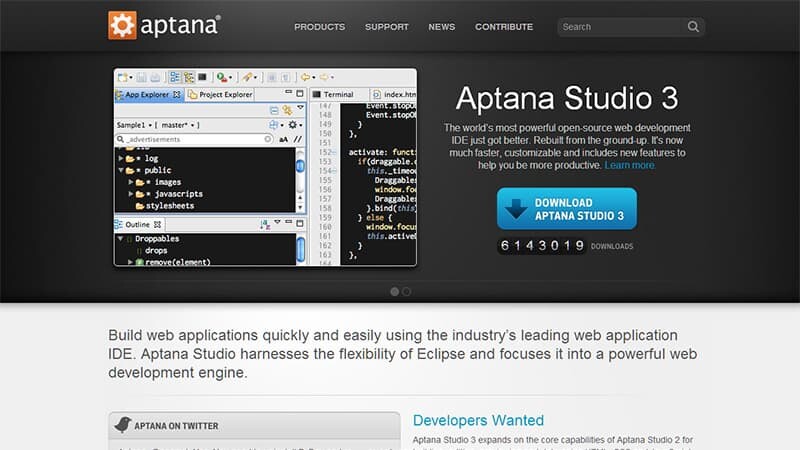Expand the log folder
This screenshot has width=800, height=450.
pyautogui.click(x=121, y=158)
